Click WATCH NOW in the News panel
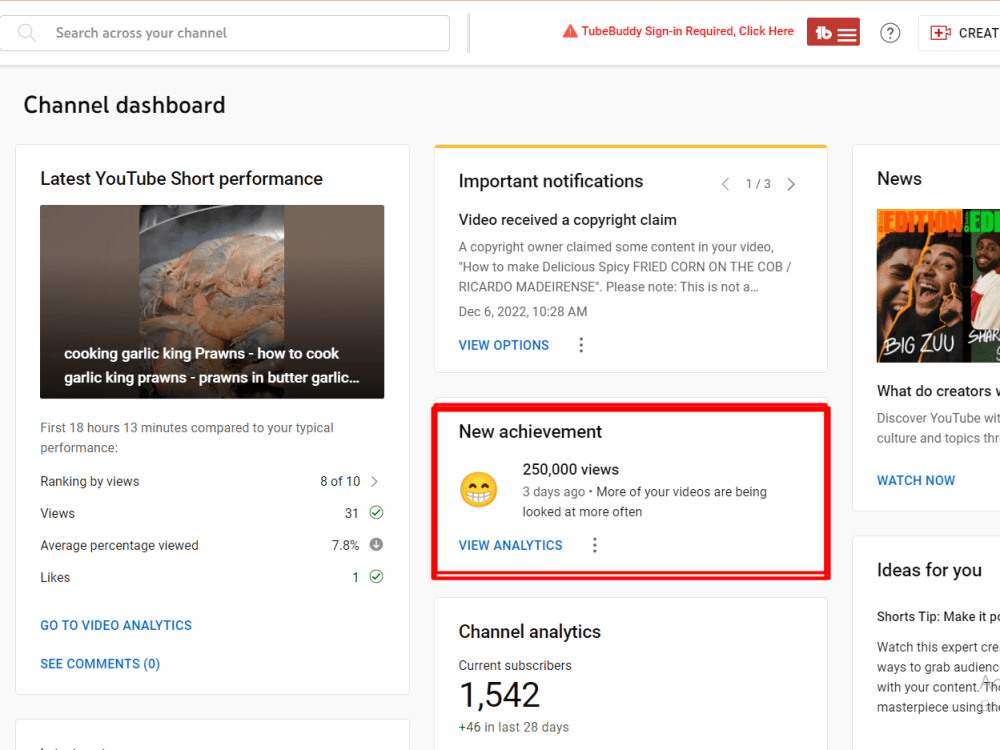Viewport: 1000px width, 750px height. (x=915, y=480)
